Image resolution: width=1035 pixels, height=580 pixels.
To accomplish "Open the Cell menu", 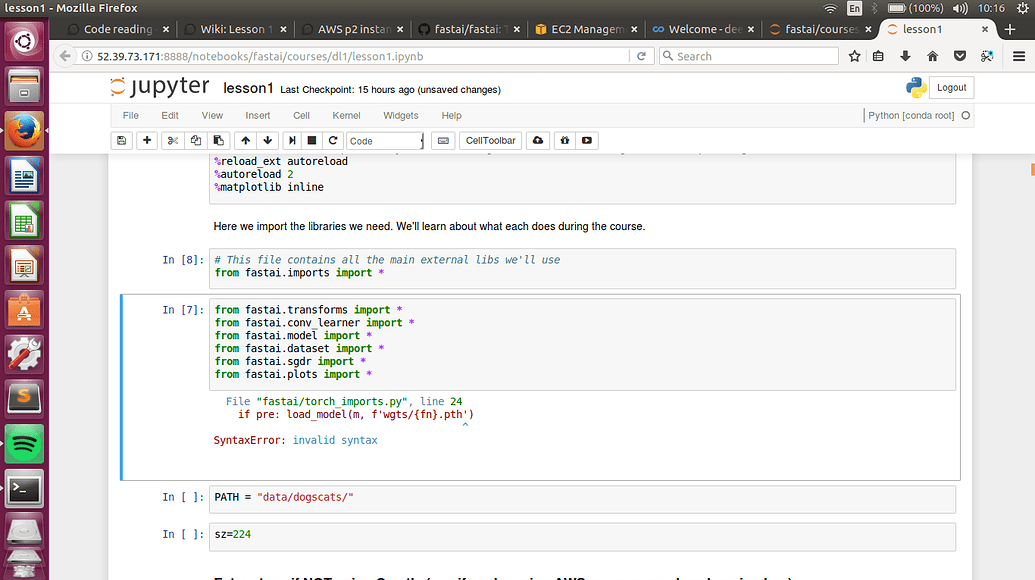I will click(301, 116).
